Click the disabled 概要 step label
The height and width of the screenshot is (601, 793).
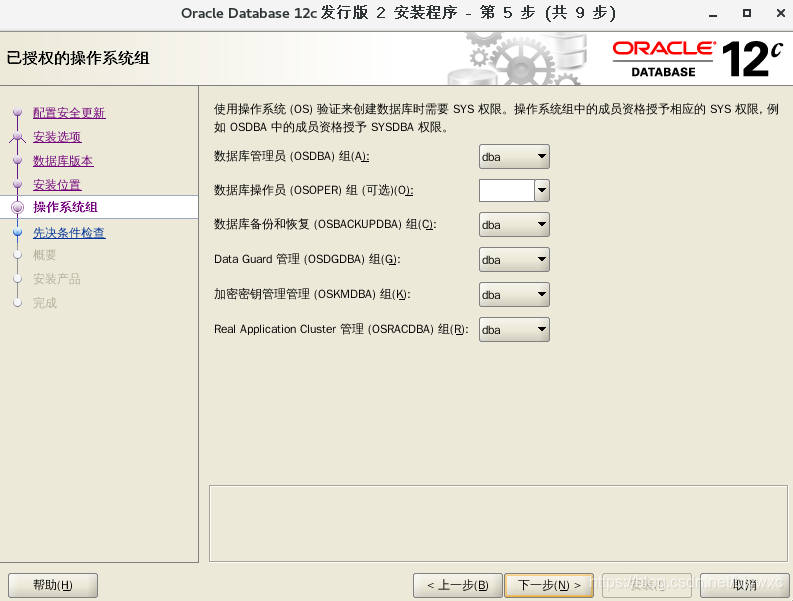pos(45,255)
